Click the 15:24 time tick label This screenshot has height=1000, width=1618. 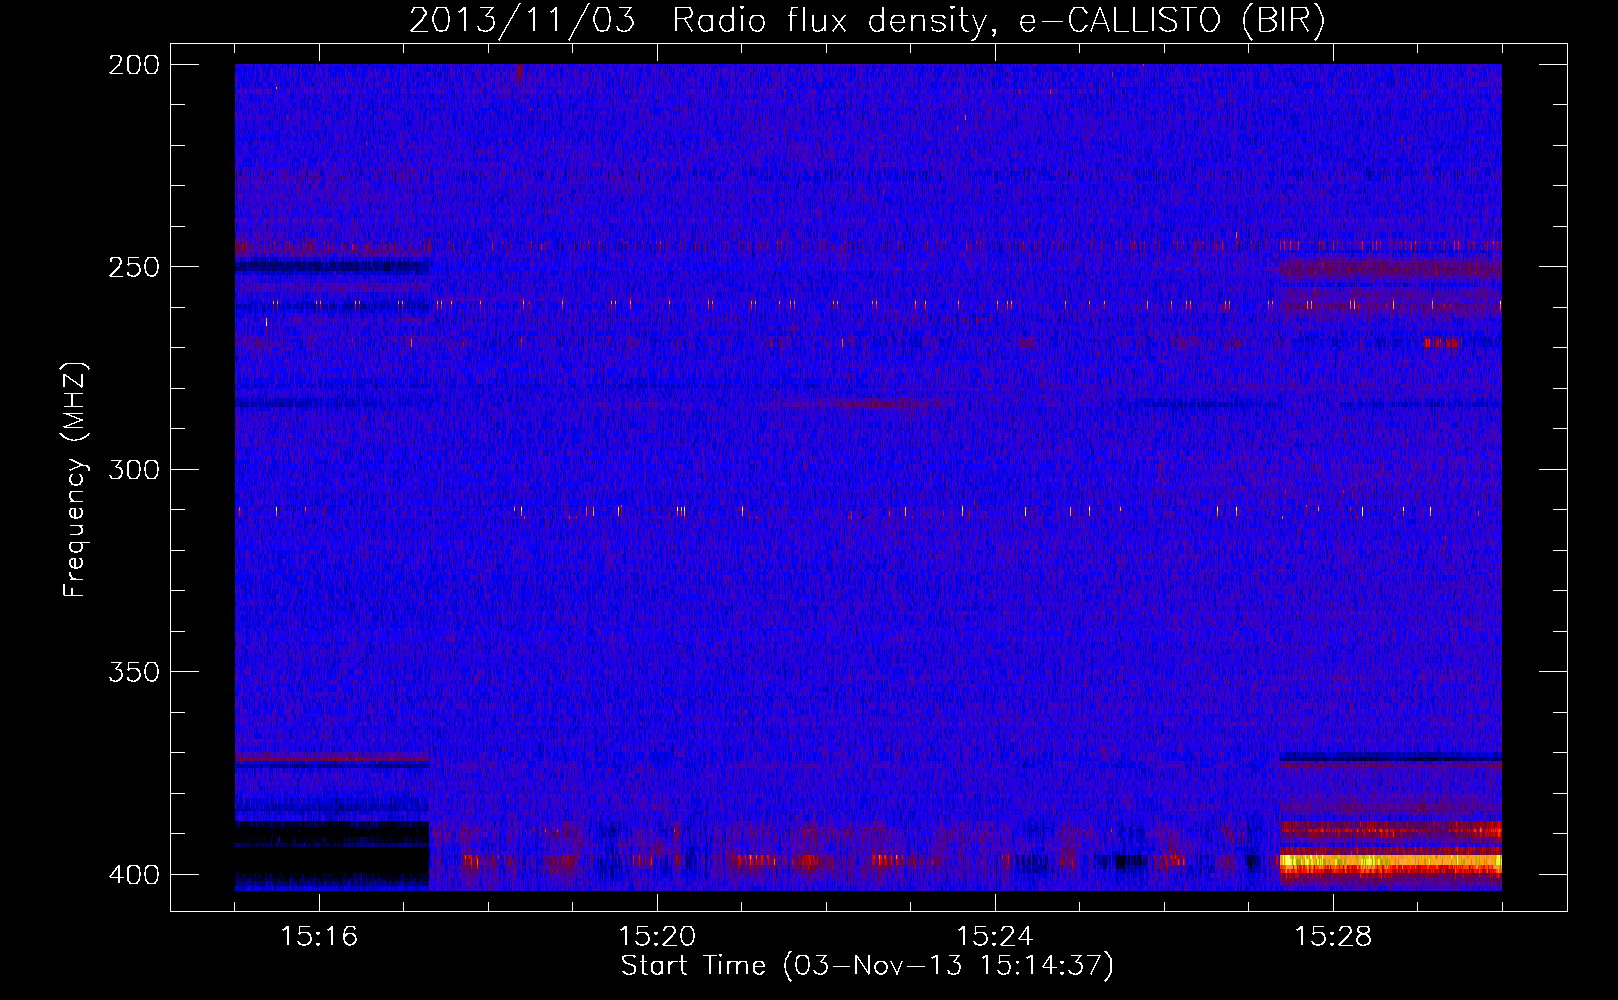(x=995, y=936)
